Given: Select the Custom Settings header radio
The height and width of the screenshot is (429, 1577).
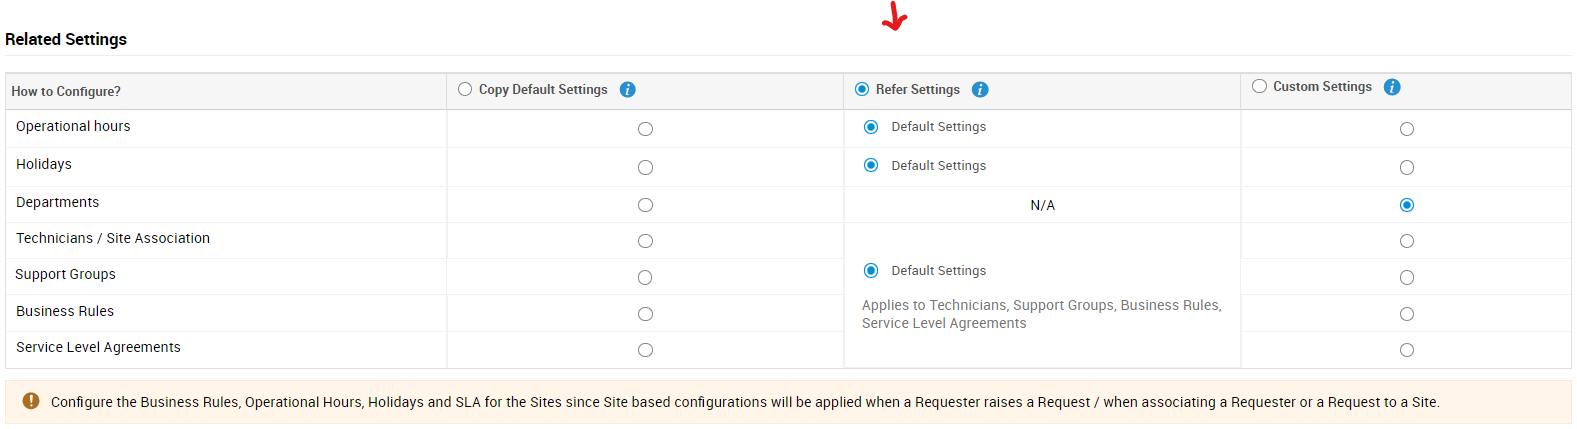Looking at the screenshot, I should 1259,86.
